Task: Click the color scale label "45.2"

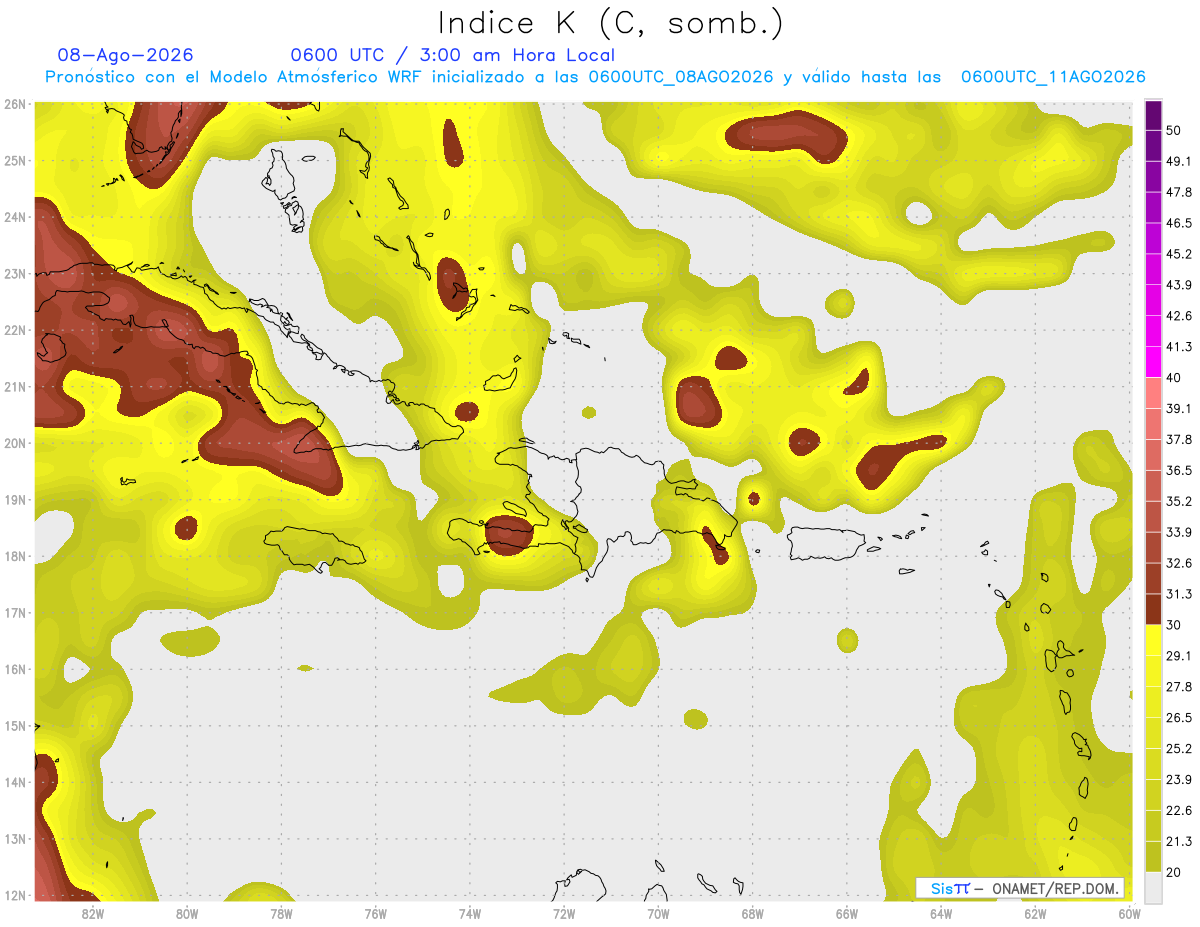Action: tap(1179, 254)
